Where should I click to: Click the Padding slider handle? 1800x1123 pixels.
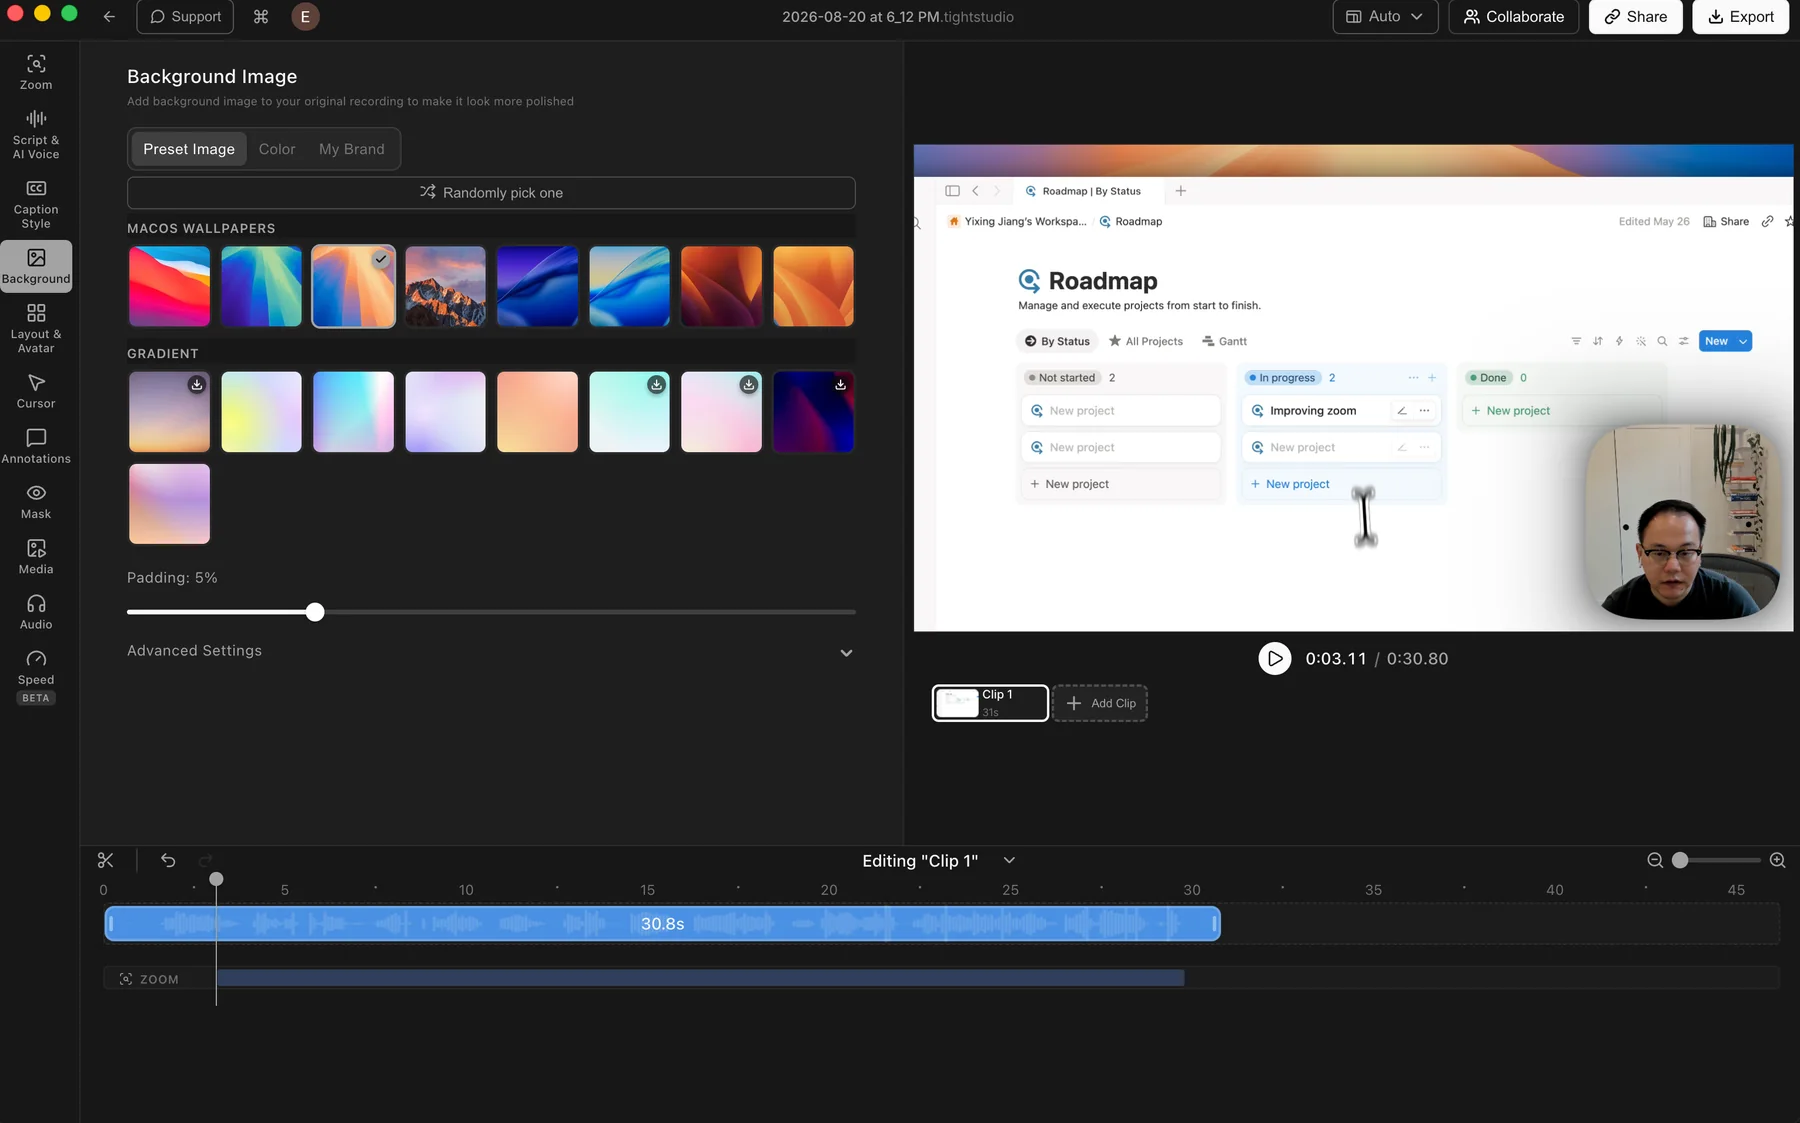coord(315,612)
